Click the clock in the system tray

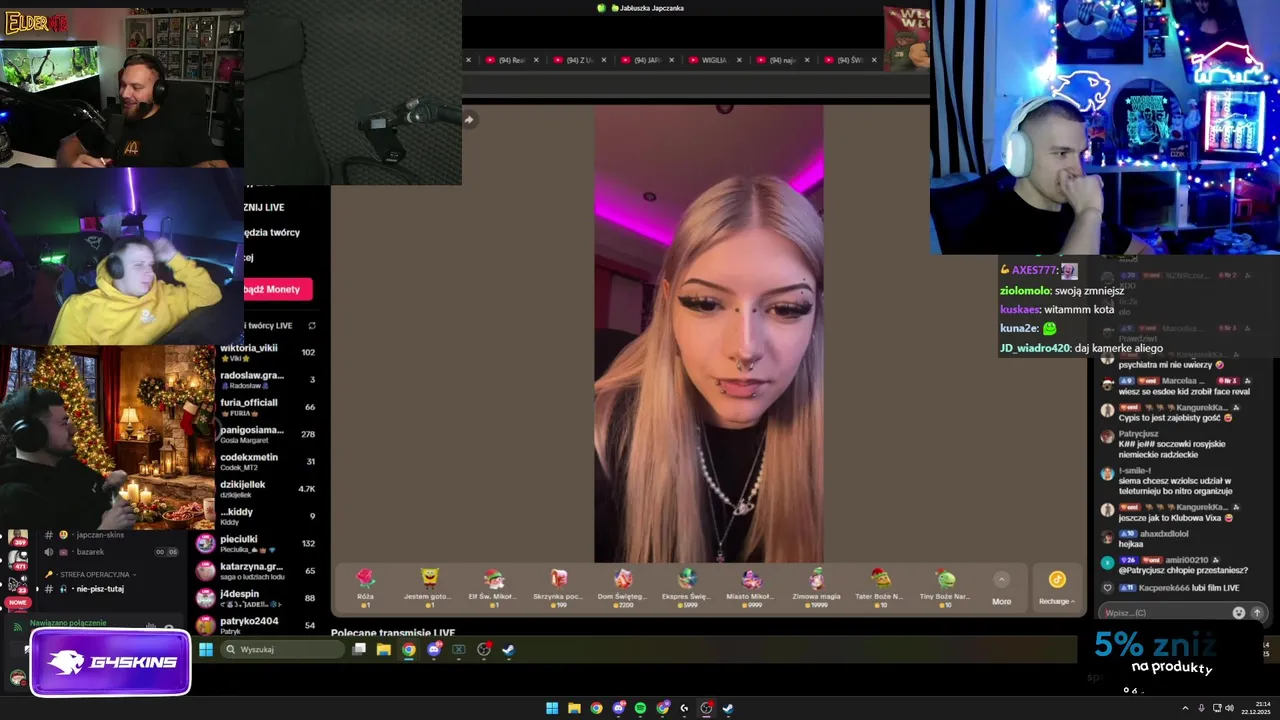(1258, 708)
